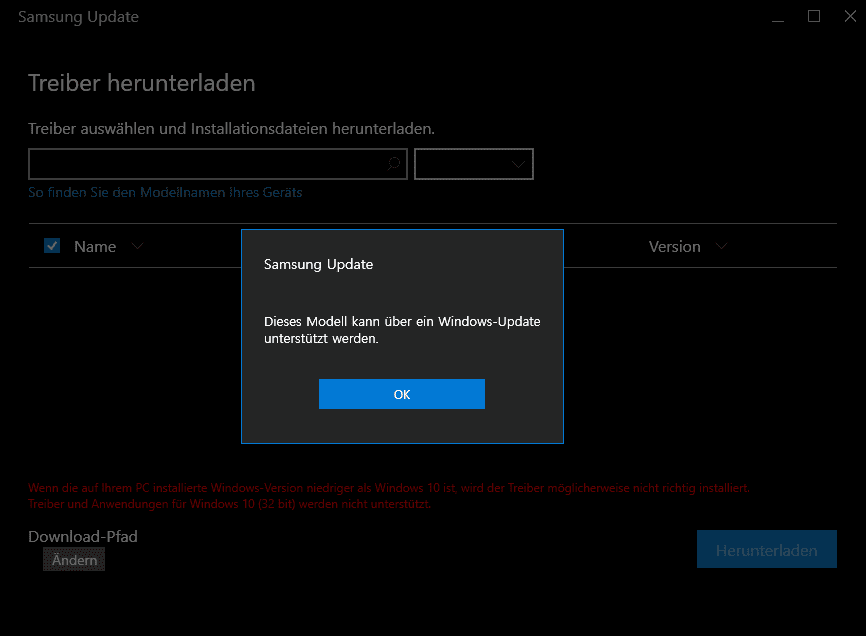This screenshot has height=636, width=866.
Task: Click the 'Samsung Update' dialog title
Action: 319,264
